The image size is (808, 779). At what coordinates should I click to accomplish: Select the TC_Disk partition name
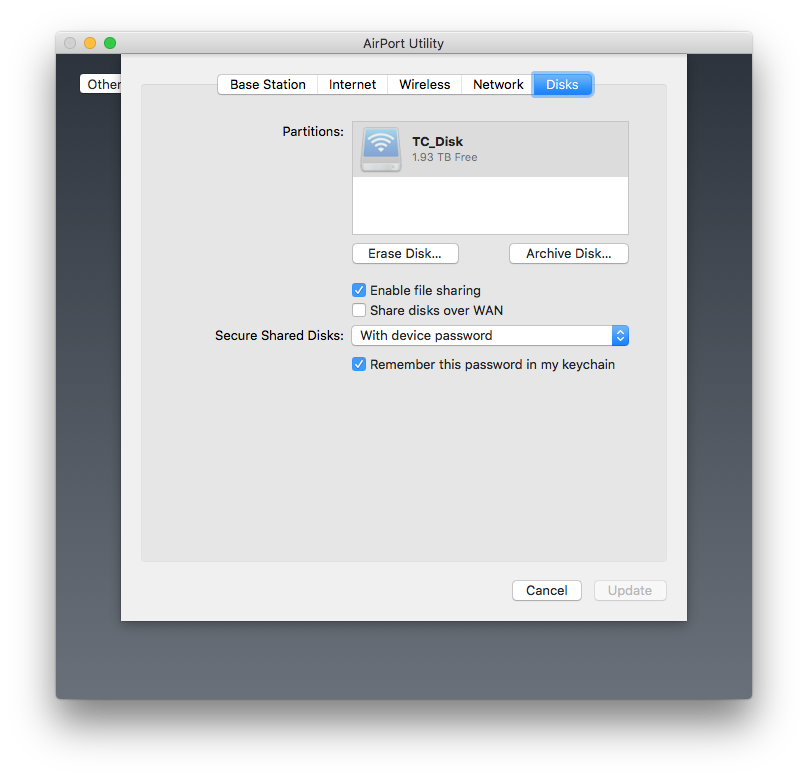437,141
